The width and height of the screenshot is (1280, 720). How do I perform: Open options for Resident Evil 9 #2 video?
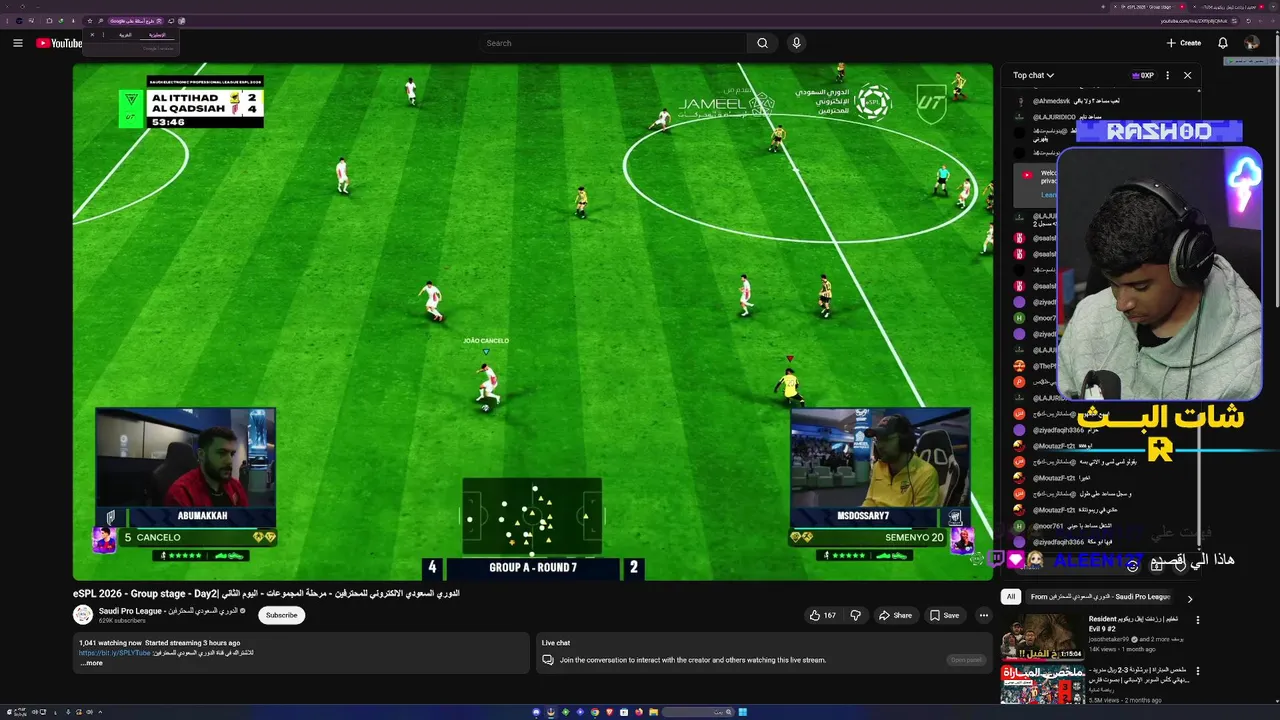tap(1198, 620)
